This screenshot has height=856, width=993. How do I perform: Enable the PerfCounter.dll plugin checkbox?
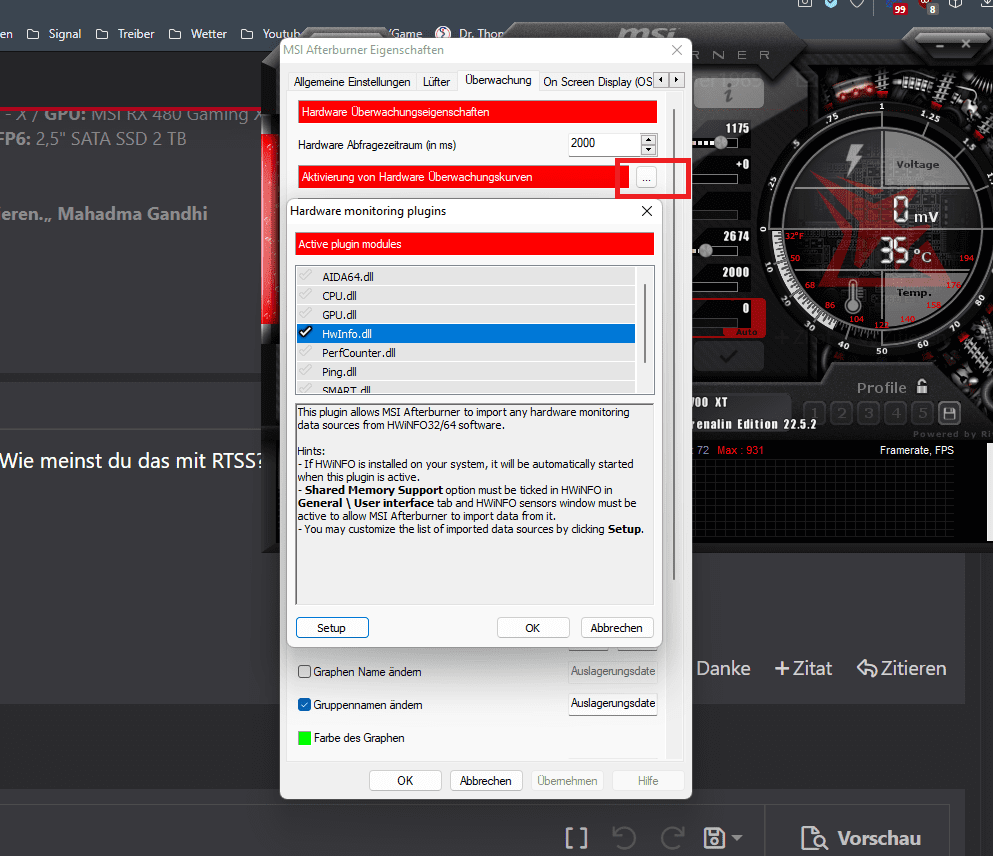pos(306,351)
